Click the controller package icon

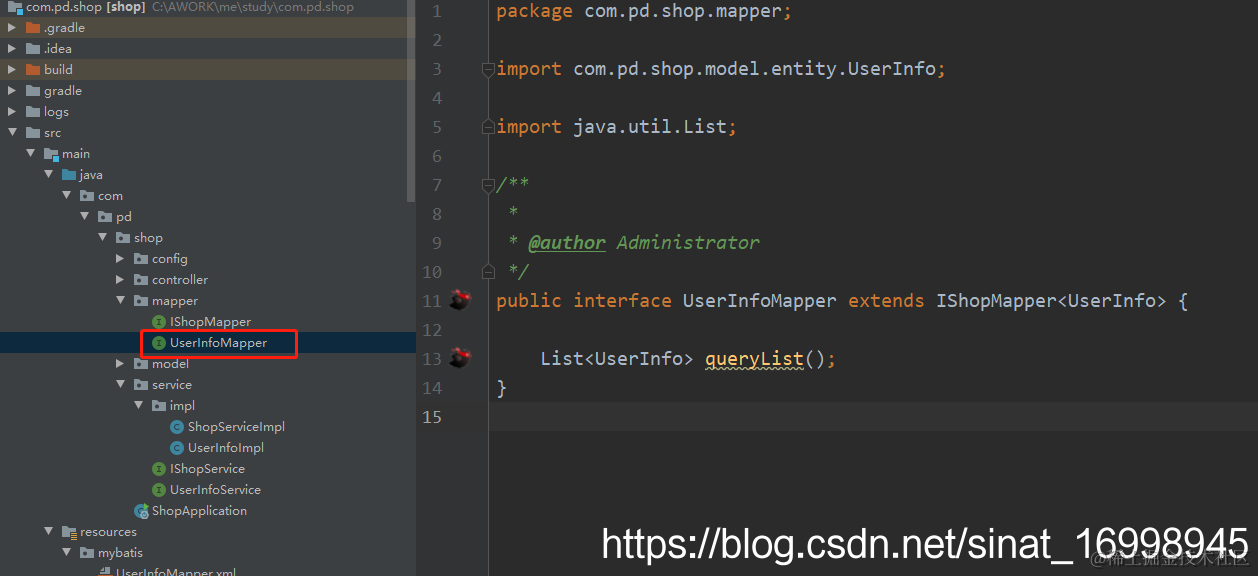(141, 280)
